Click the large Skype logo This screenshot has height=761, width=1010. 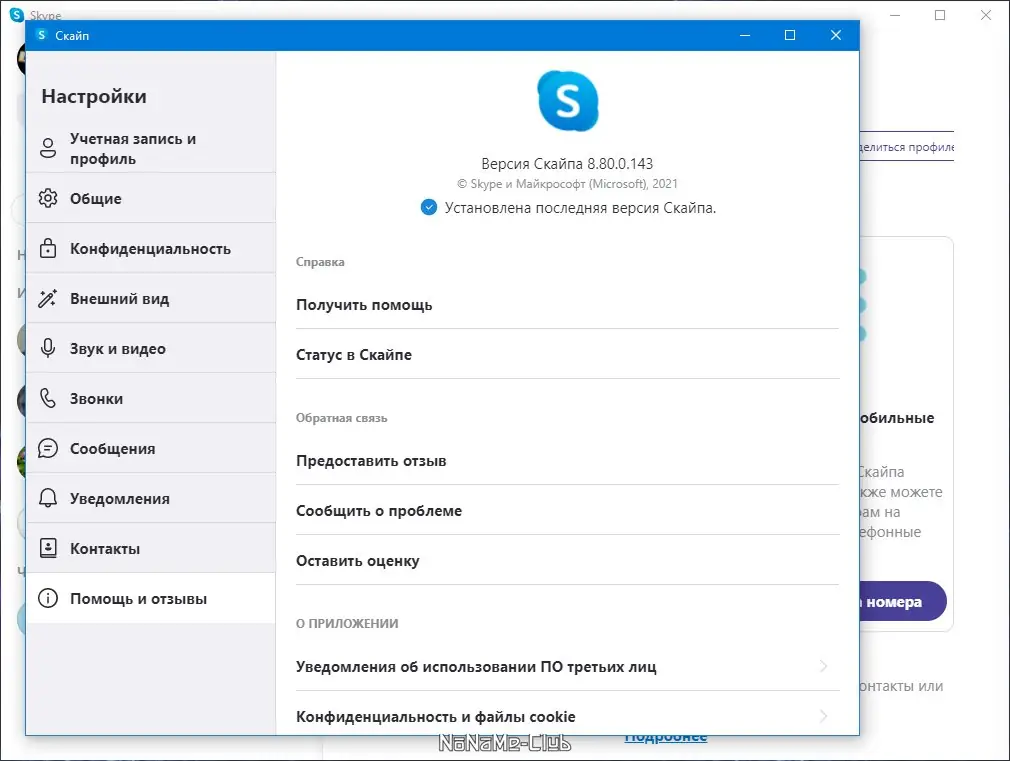pyautogui.click(x=567, y=101)
